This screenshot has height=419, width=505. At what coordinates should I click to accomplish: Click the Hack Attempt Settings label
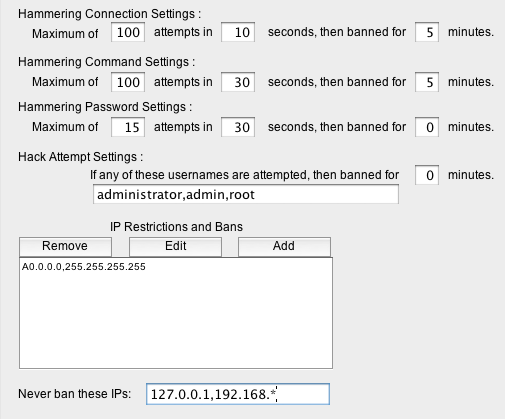tap(81, 157)
